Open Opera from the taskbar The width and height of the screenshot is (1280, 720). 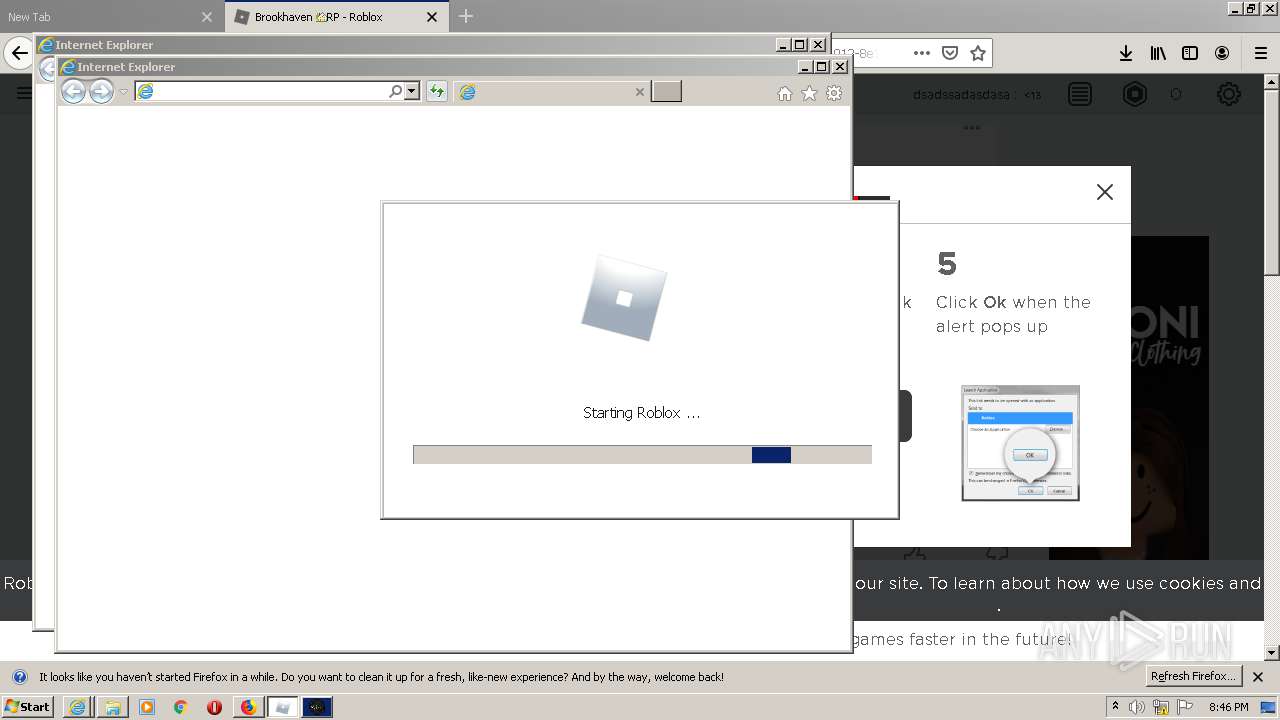pos(214,707)
